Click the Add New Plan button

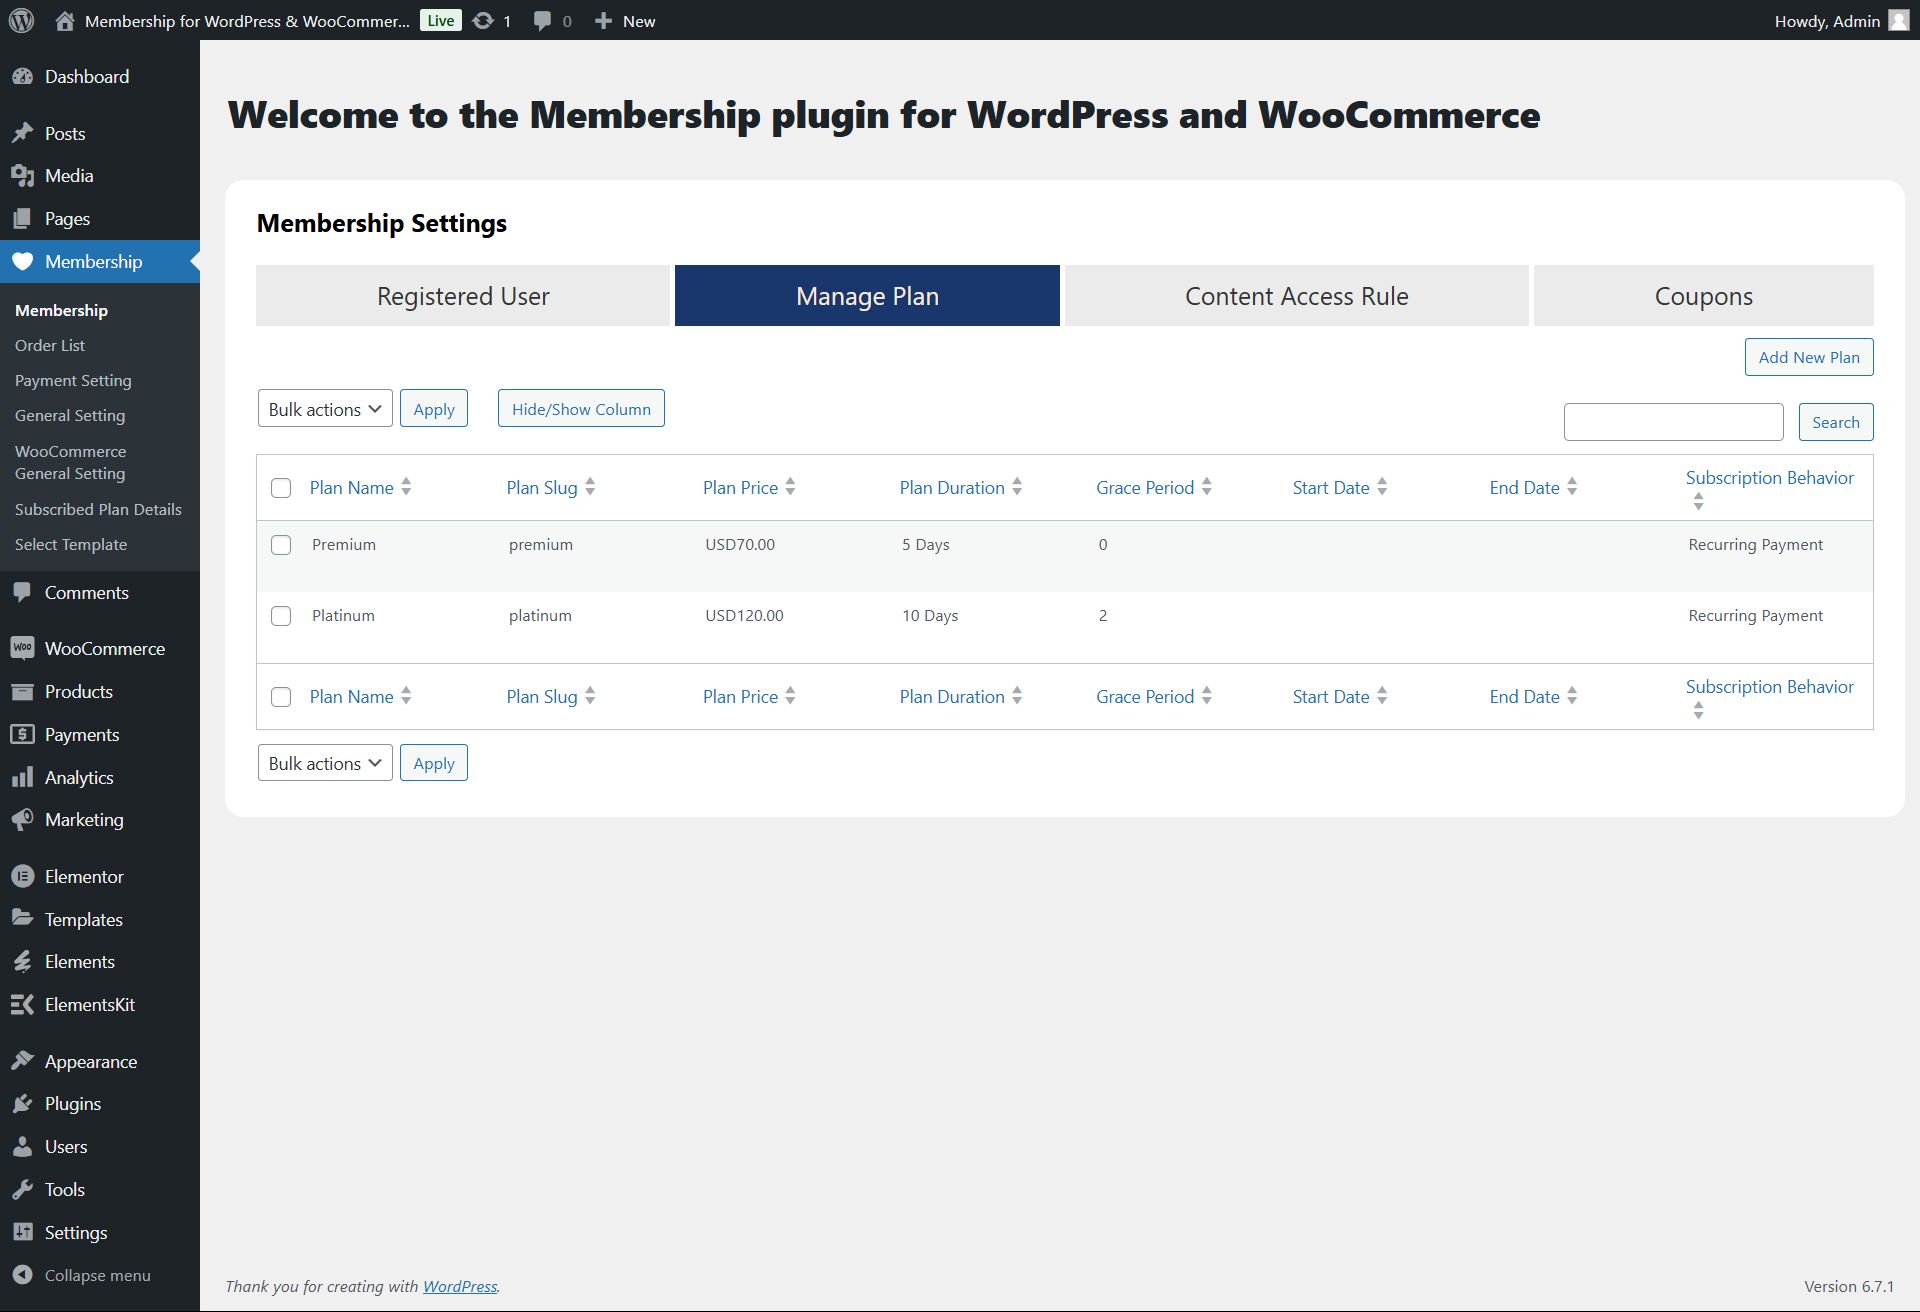pyautogui.click(x=1808, y=357)
